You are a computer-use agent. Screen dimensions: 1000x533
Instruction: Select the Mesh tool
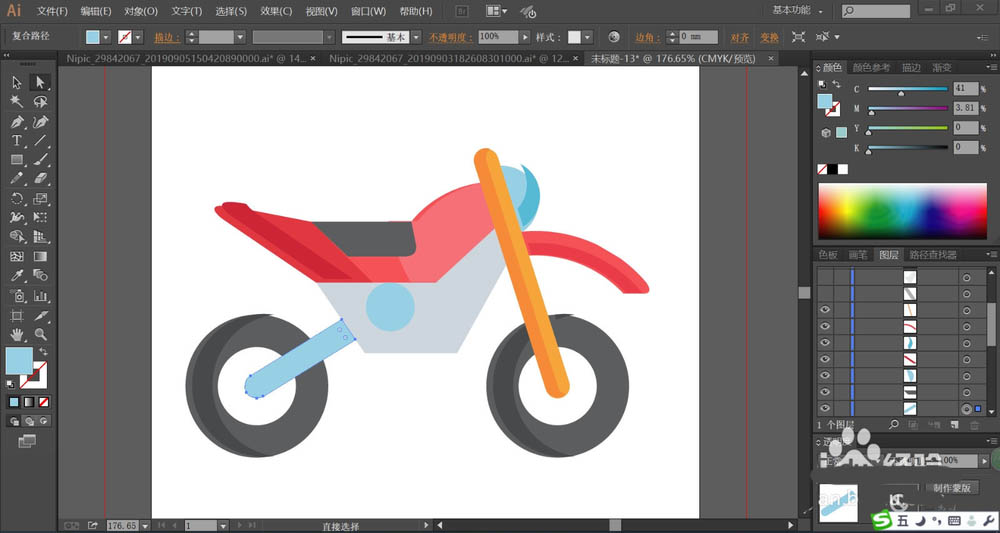click(x=17, y=256)
